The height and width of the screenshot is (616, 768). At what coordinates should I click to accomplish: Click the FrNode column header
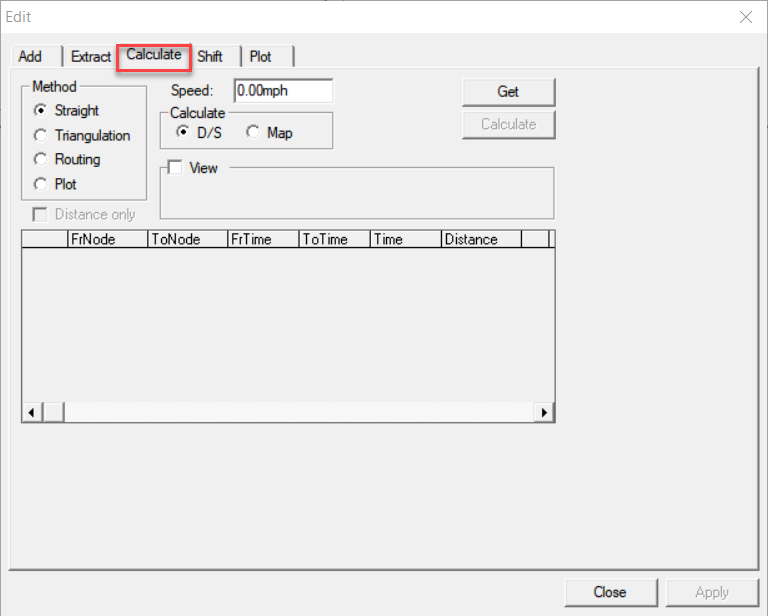(107, 239)
